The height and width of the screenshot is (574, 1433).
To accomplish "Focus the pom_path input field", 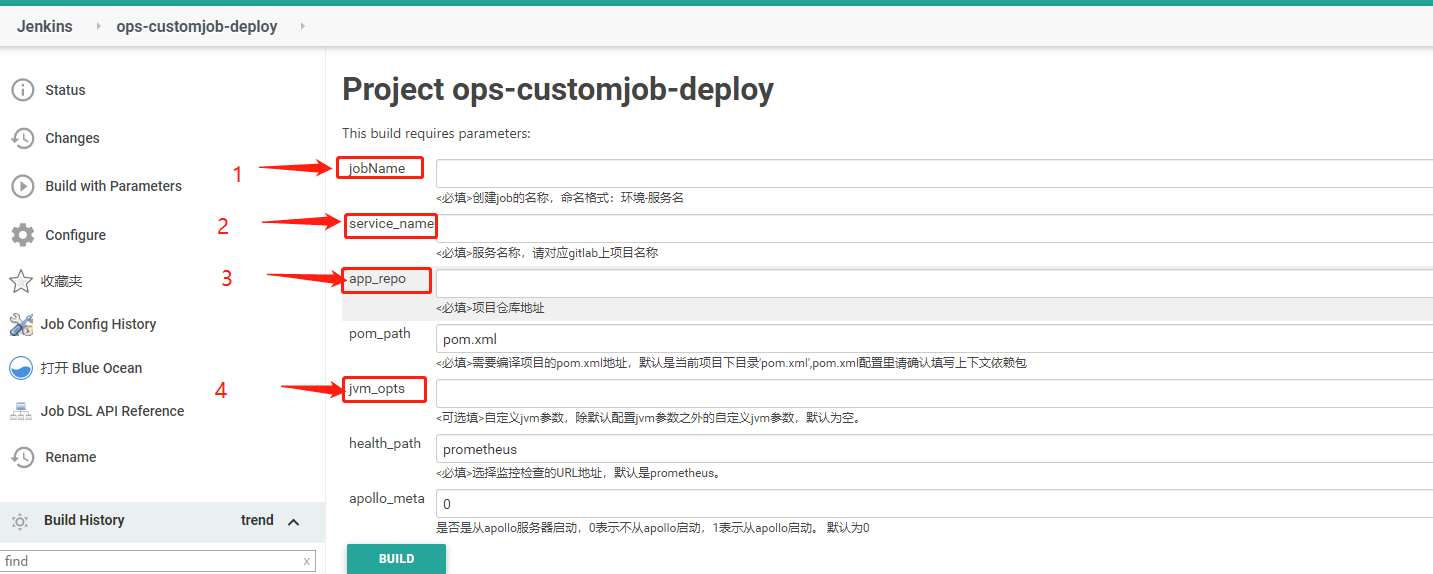I will (x=934, y=338).
